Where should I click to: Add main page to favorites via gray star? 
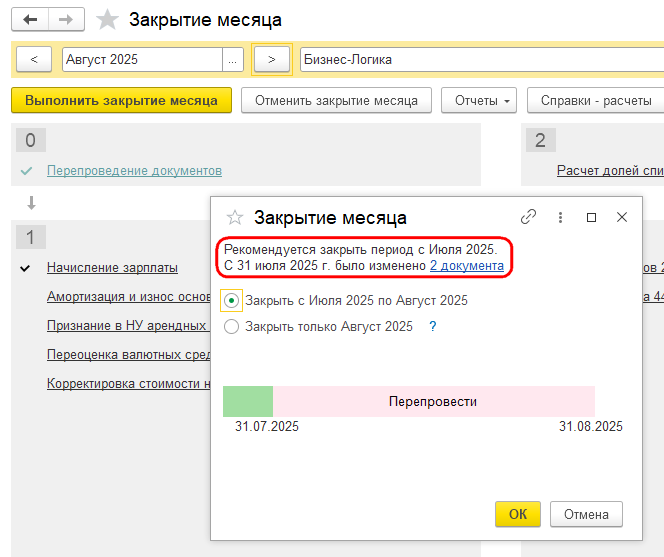click(107, 20)
